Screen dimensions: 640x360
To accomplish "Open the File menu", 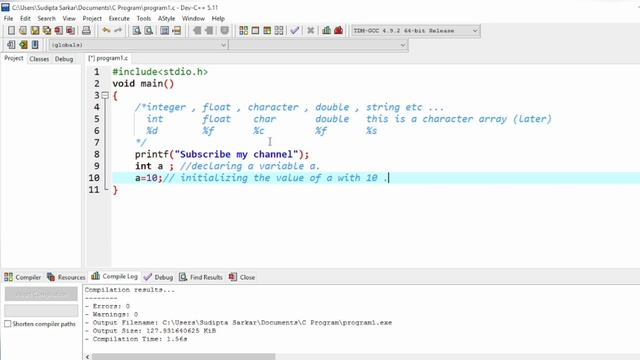I will click(8, 18).
